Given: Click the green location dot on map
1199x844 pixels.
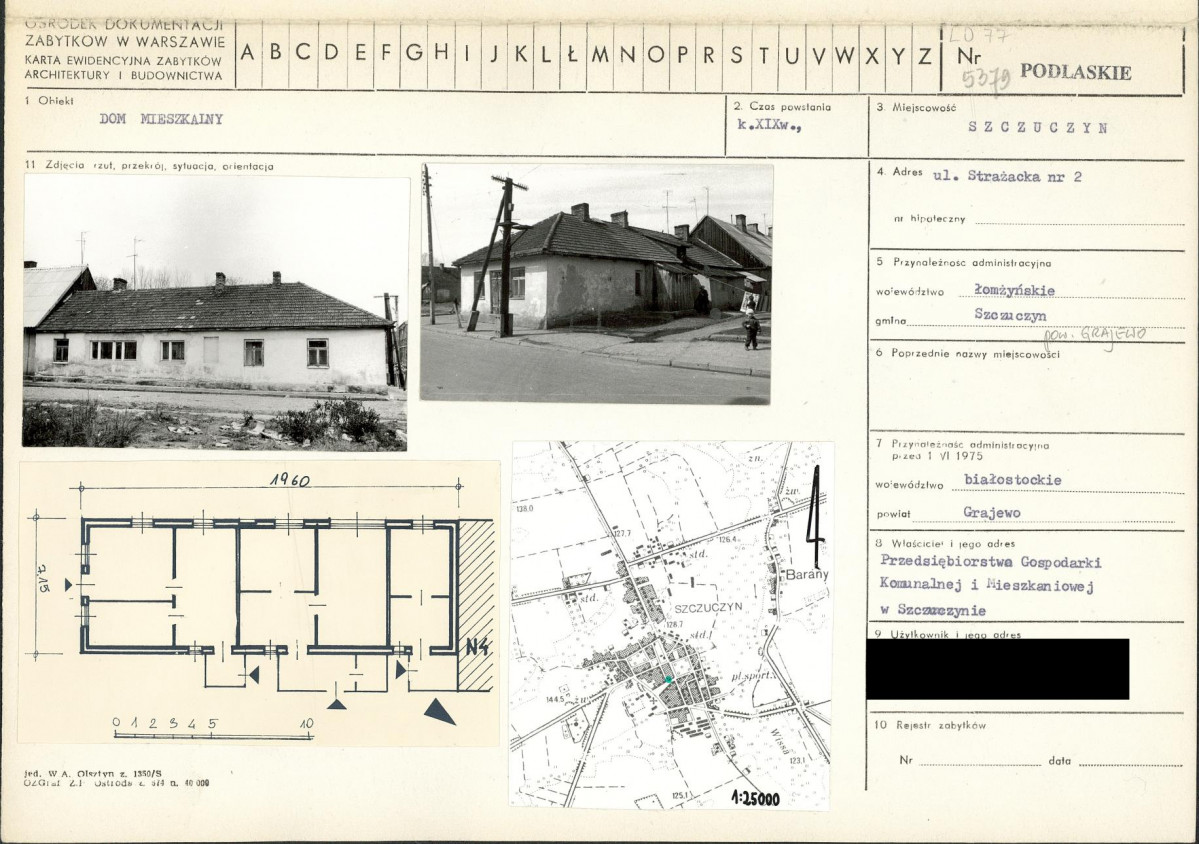Looking at the screenshot, I should coord(668,679).
